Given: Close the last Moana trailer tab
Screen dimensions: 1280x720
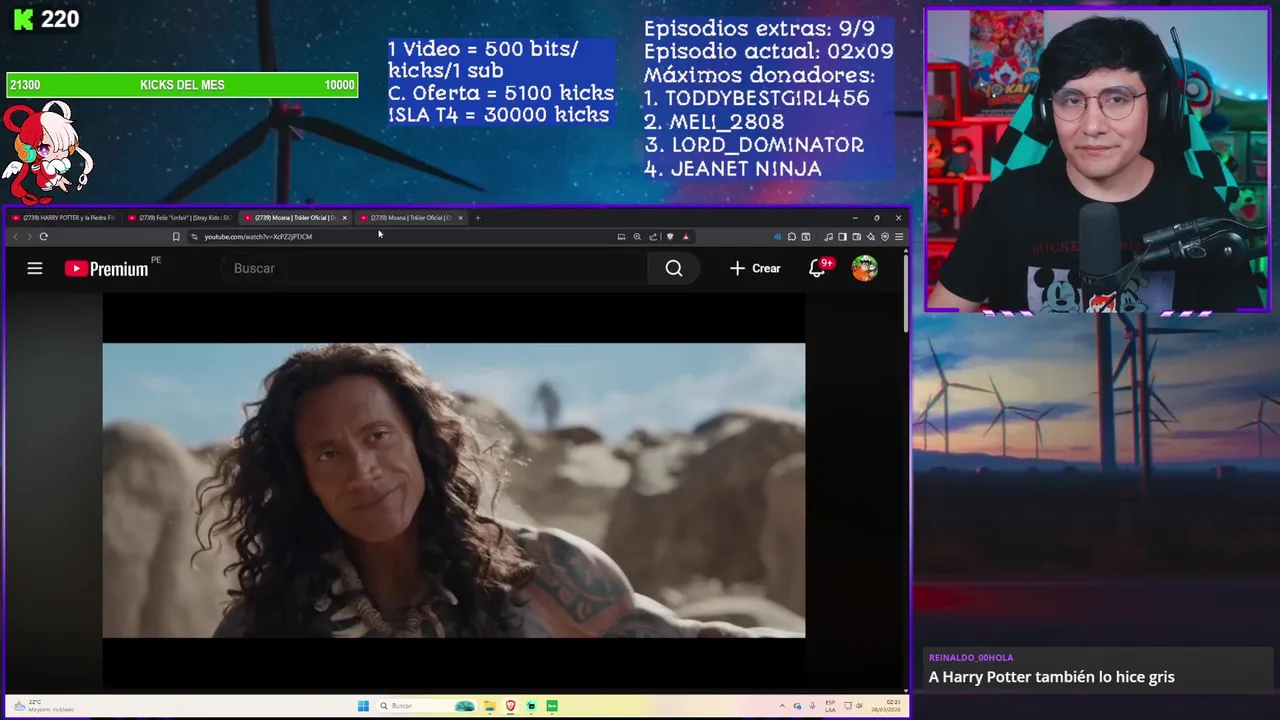Looking at the screenshot, I should pyautogui.click(x=460, y=217).
